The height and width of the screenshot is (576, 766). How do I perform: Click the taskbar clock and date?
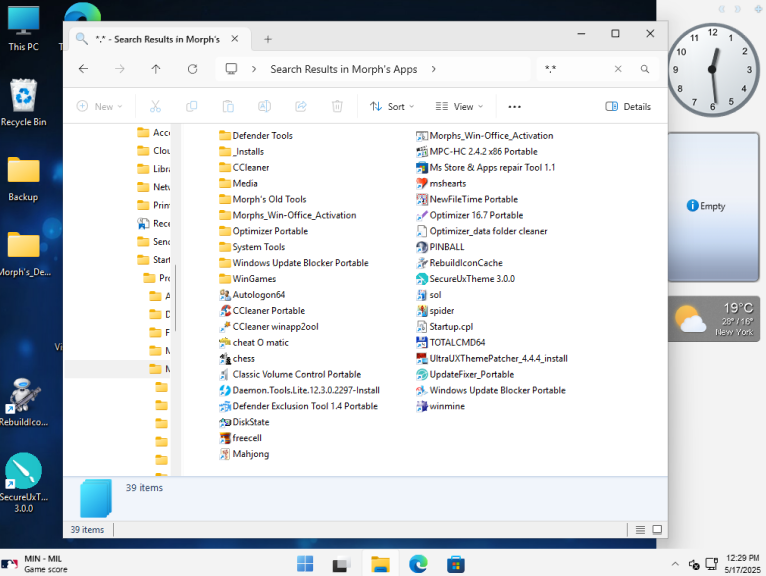click(x=742, y=564)
